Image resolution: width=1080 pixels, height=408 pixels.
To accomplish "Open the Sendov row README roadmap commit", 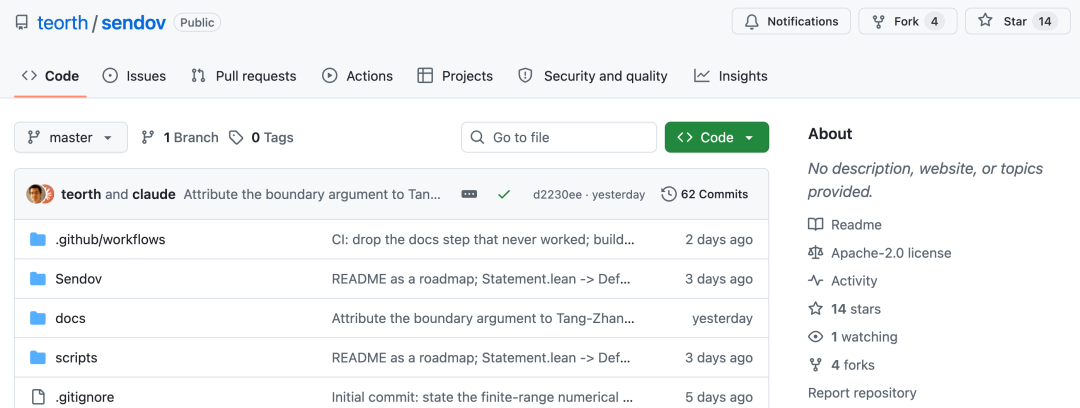I will point(481,279).
